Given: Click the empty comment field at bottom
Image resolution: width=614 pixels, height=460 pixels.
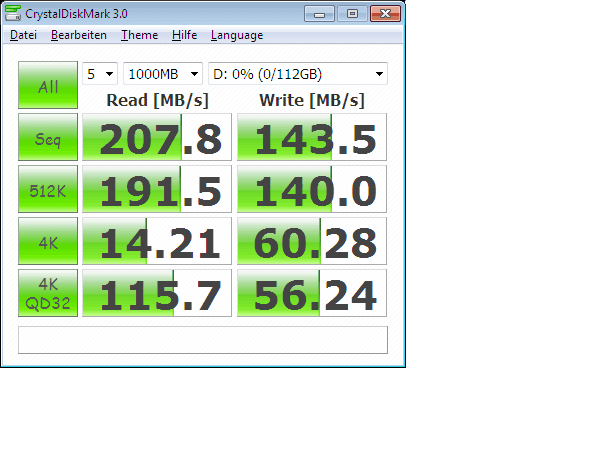Looking at the screenshot, I should [203, 340].
